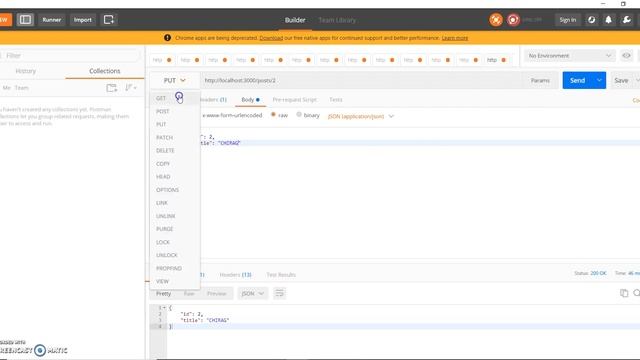Expand the Send button dropdown arrow
The height and width of the screenshot is (360, 640).
(599, 80)
